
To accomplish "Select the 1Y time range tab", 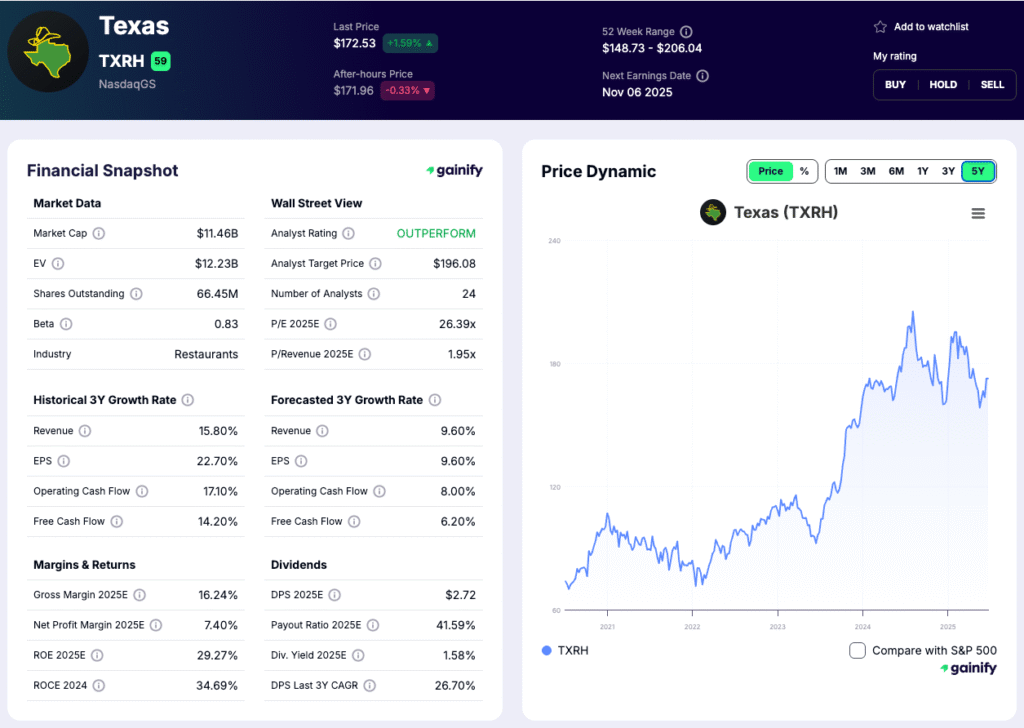I will coord(922,171).
